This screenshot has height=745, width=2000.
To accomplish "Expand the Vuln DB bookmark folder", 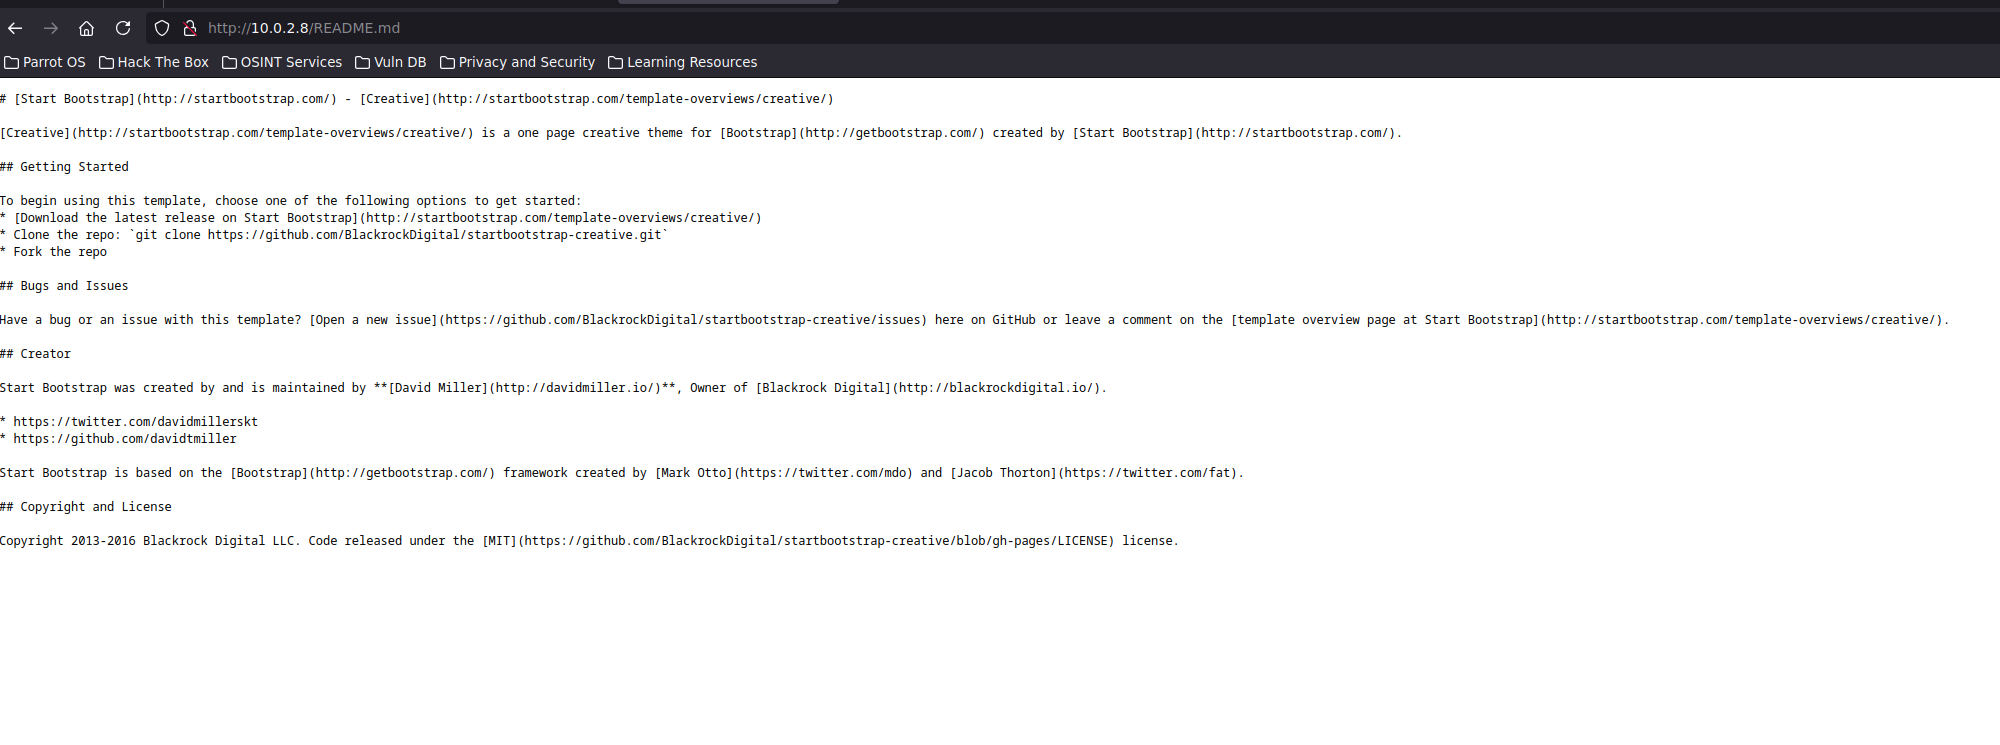I will pyautogui.click(x=391, y=62).
